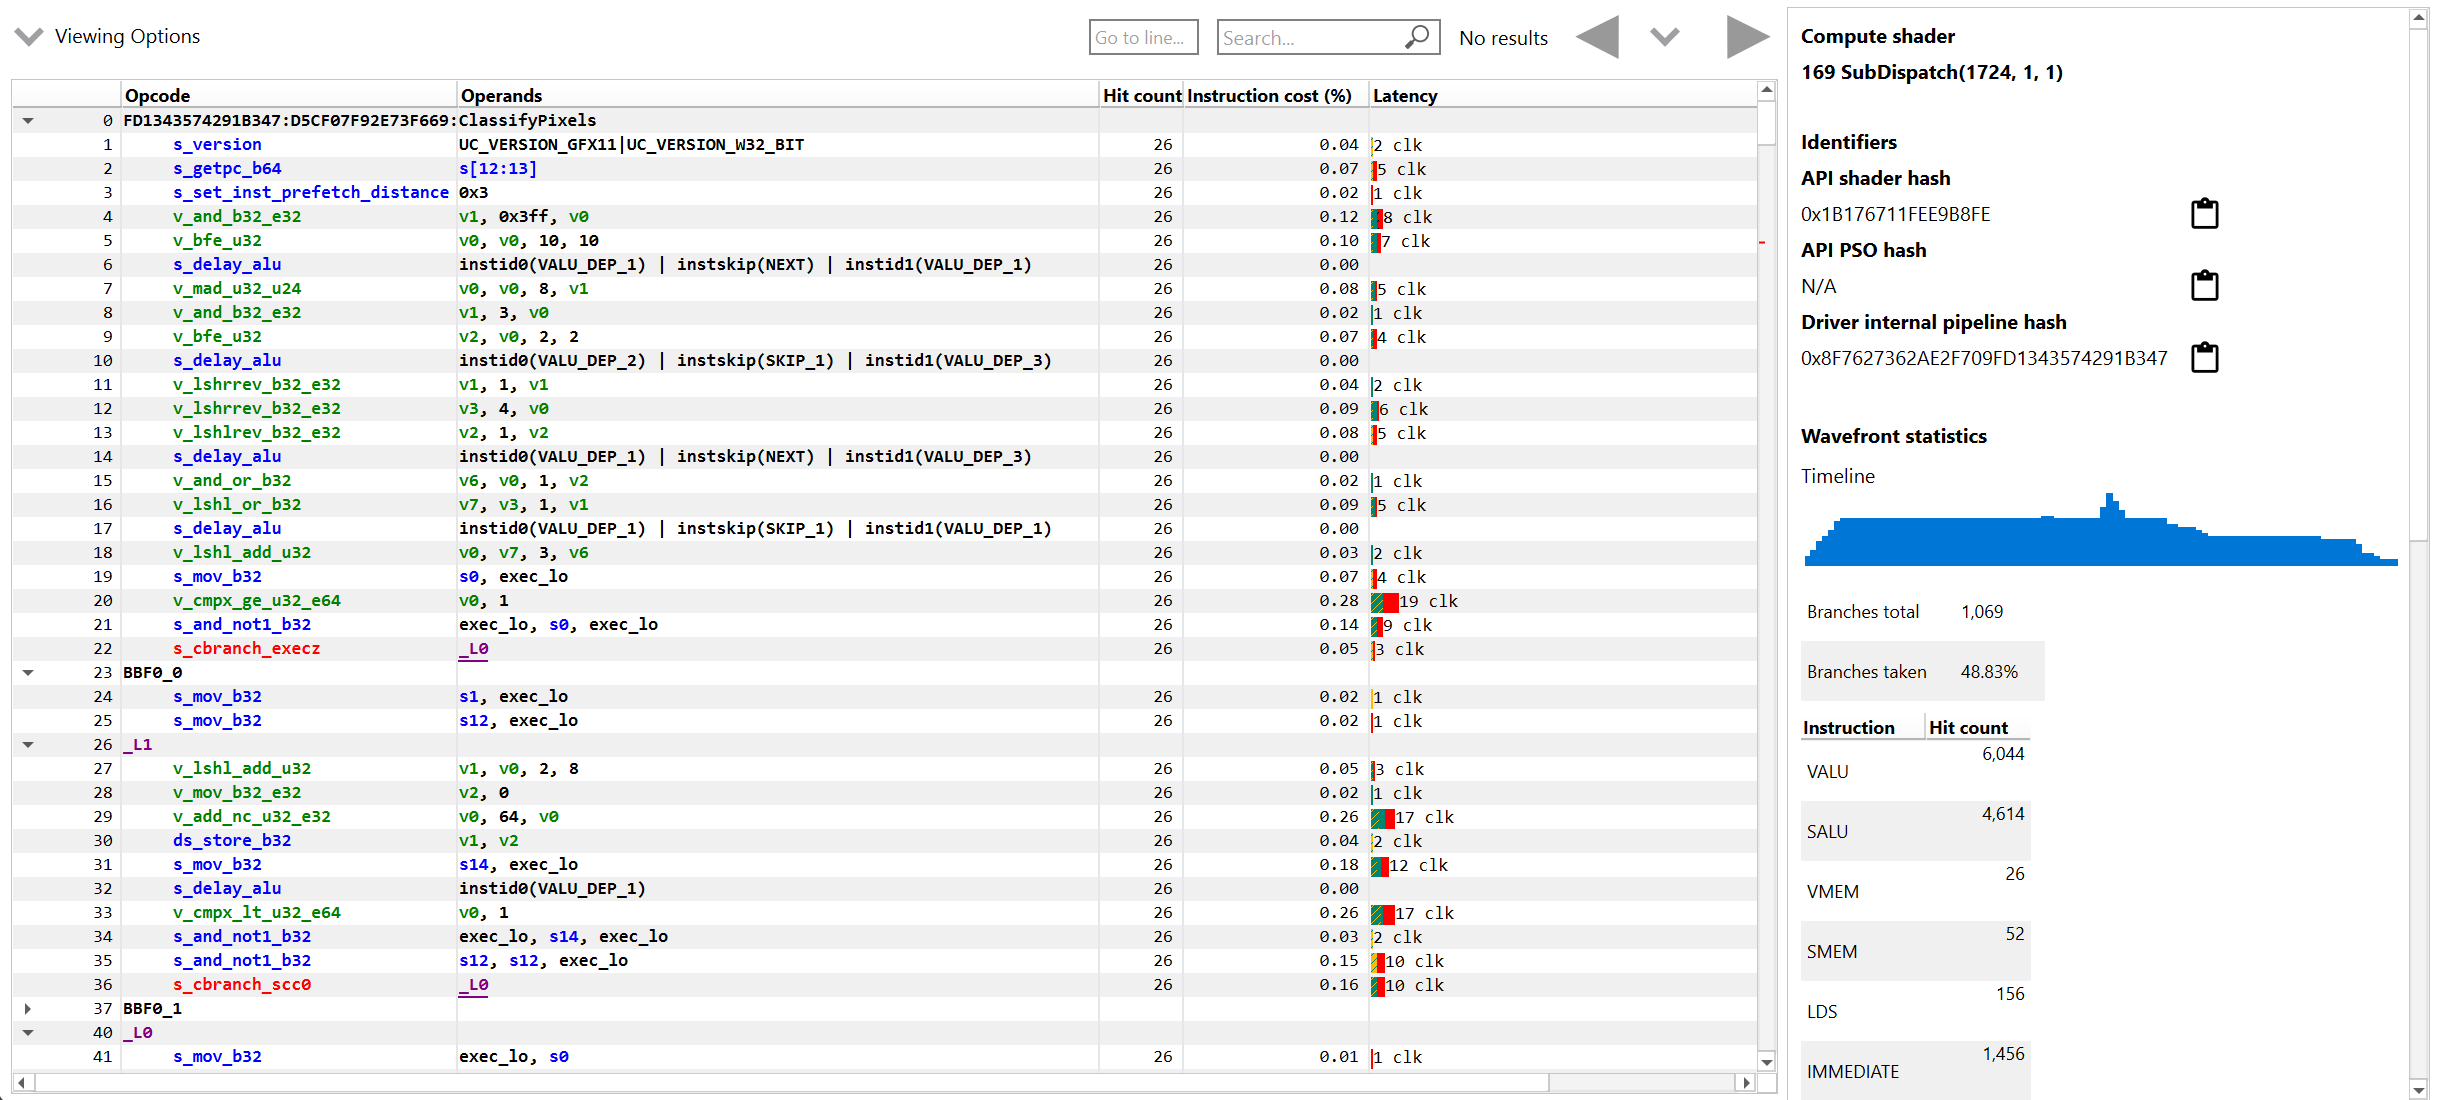Screen dimensions: 2446x1100
Task: Go to next search result arrow
Action: (1747, 38)
